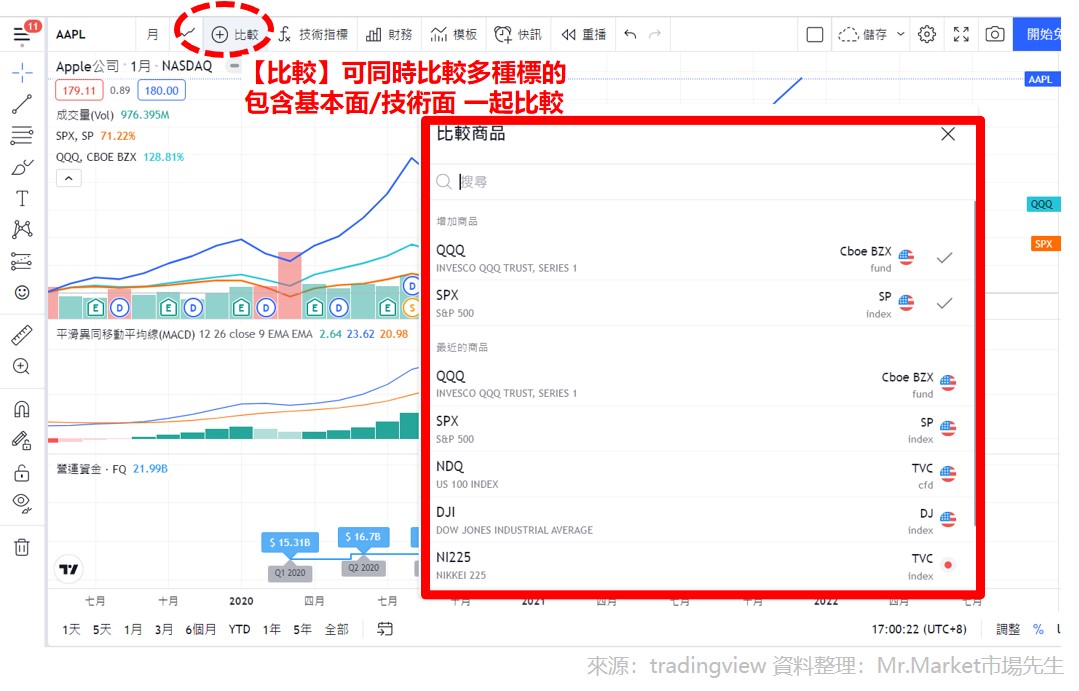Activate the zoom in tool
Viewport: 1079px width, 691px height.
(x=22, y=366)
